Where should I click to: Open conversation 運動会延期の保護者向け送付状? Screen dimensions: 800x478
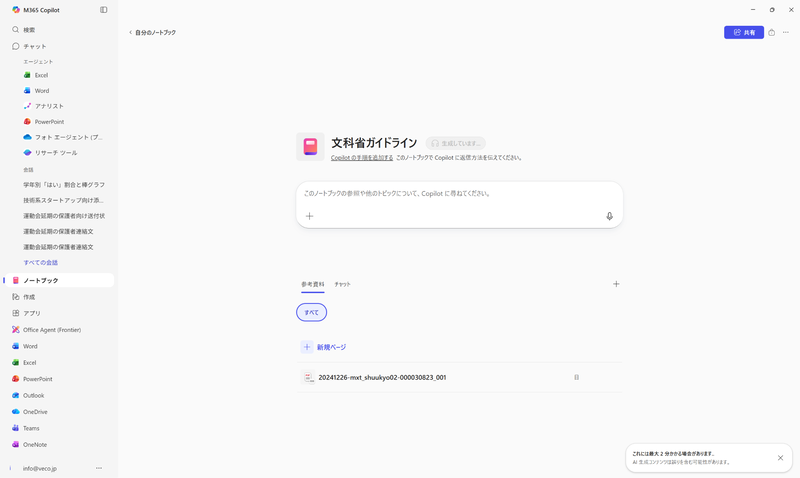coord(64,216)
